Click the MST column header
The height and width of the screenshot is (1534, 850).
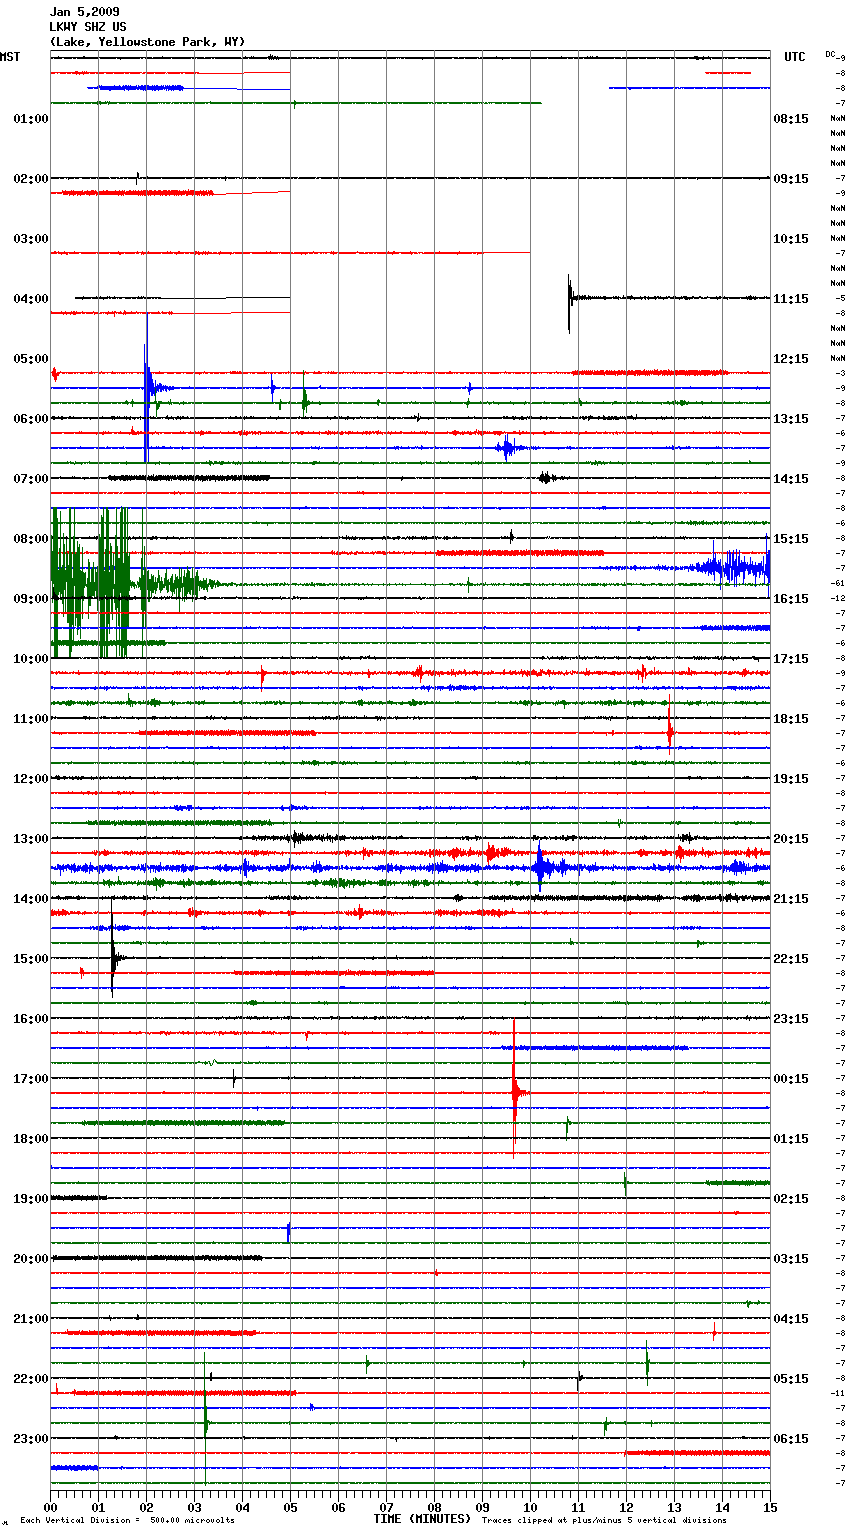pos(10,57)
